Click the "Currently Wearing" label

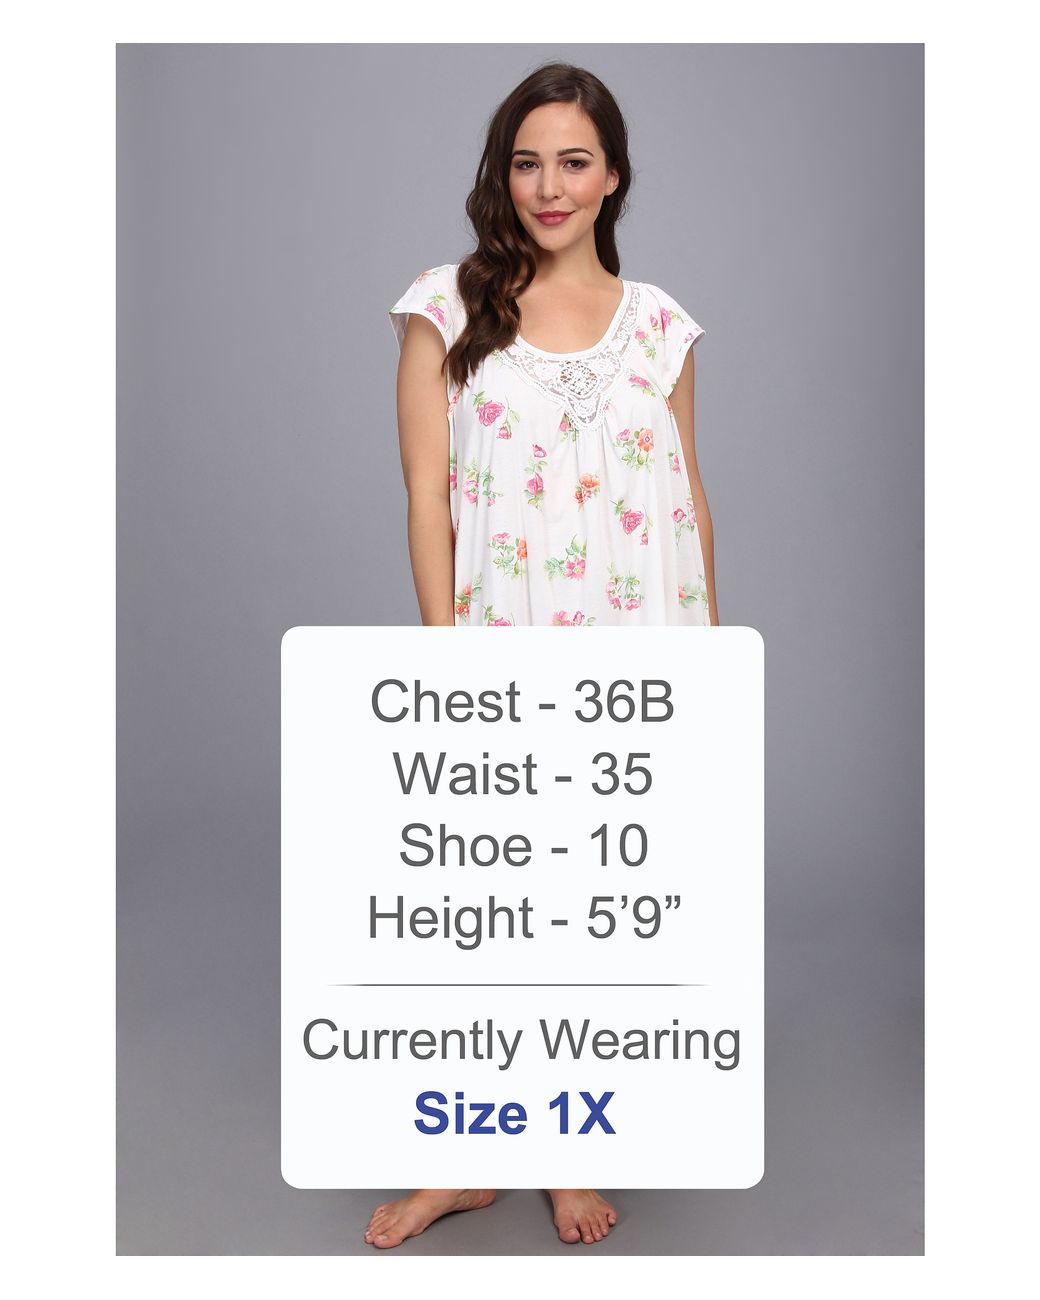pyautogui.click(x=521, y=1042)
